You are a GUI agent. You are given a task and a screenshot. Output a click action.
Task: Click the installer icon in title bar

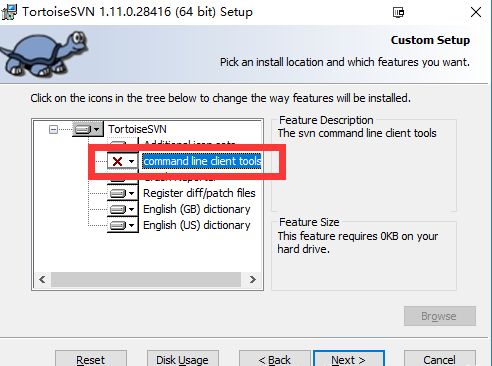[x=9, y=12]
